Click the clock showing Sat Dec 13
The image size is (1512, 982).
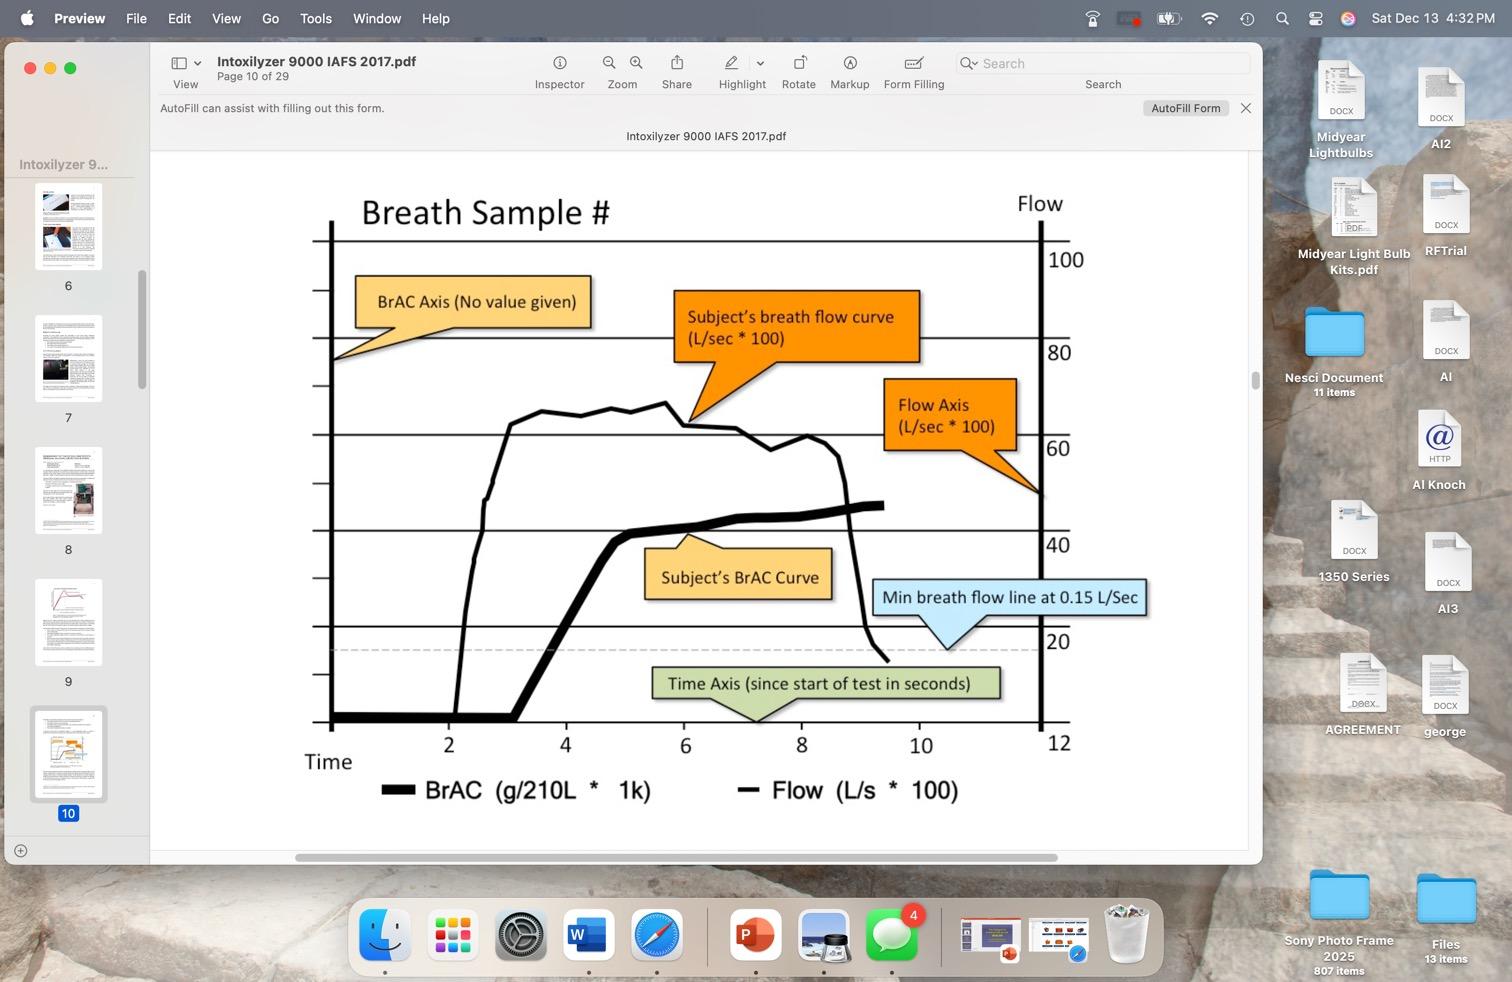(x=1433, y=18)
